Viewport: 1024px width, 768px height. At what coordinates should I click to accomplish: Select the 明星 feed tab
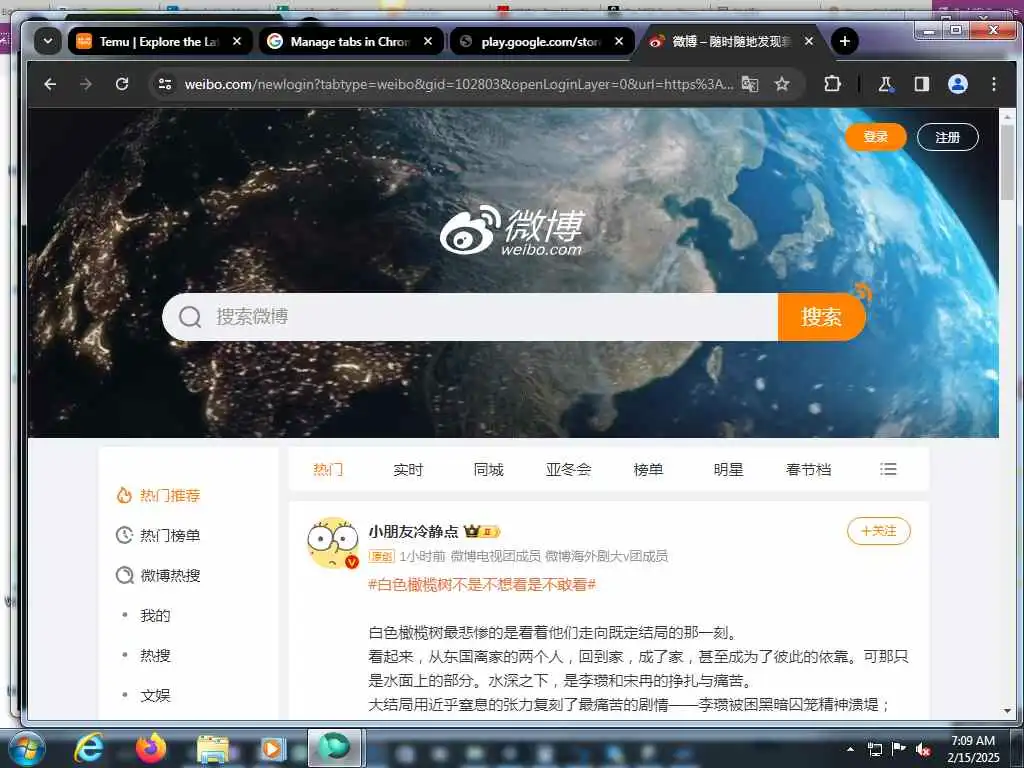[x=728, y=470]
